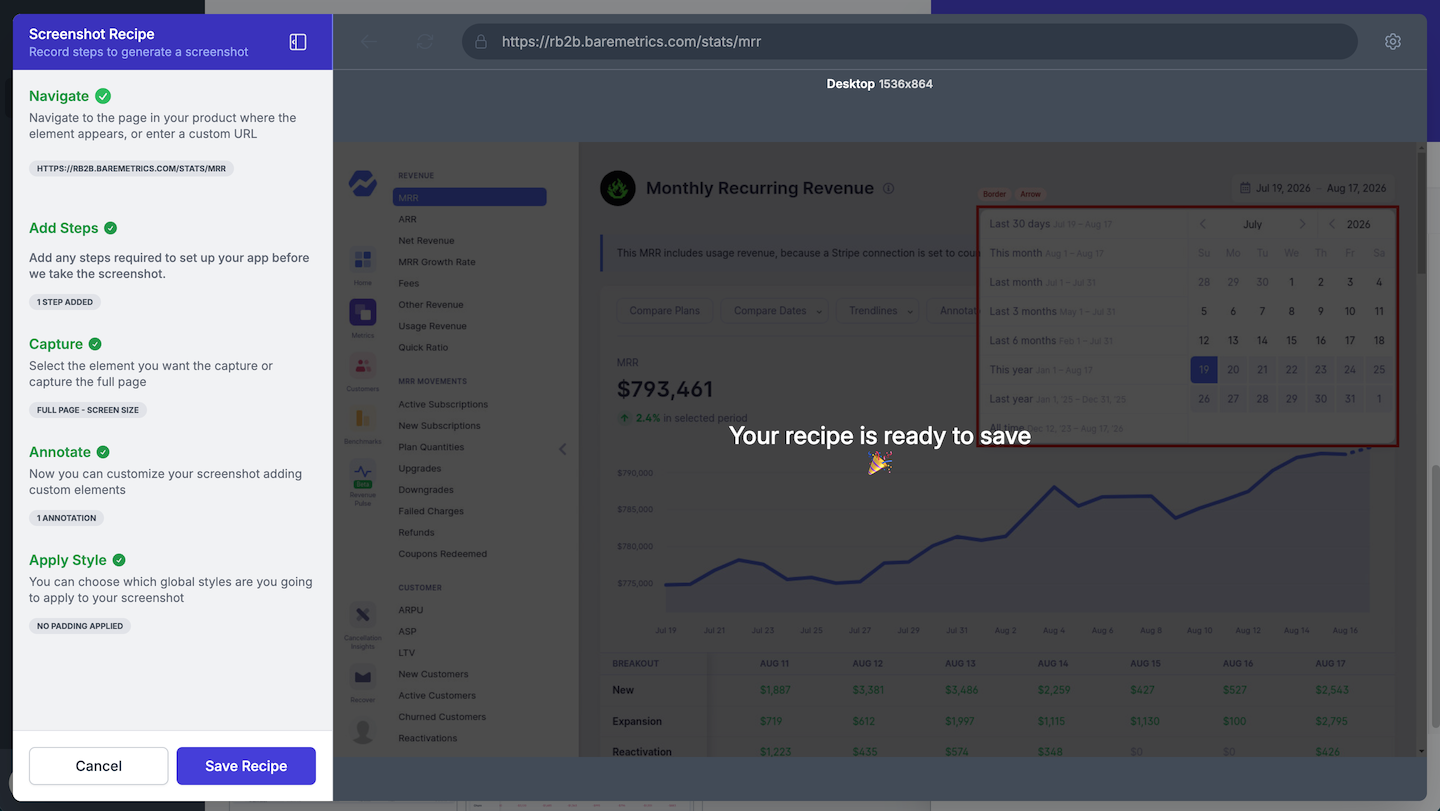Open the Customers icon in preview sidebar
Viewport: 1440px width, 811px height.
(x=362, y=366)
